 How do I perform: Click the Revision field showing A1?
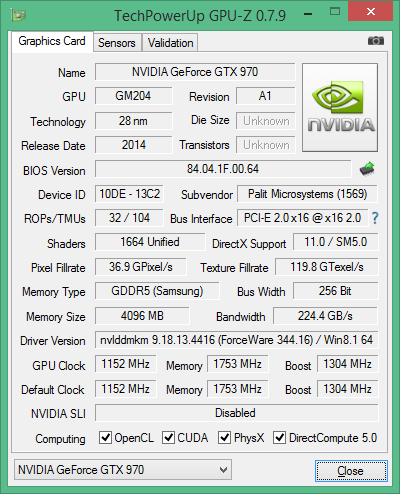[266, 96]
